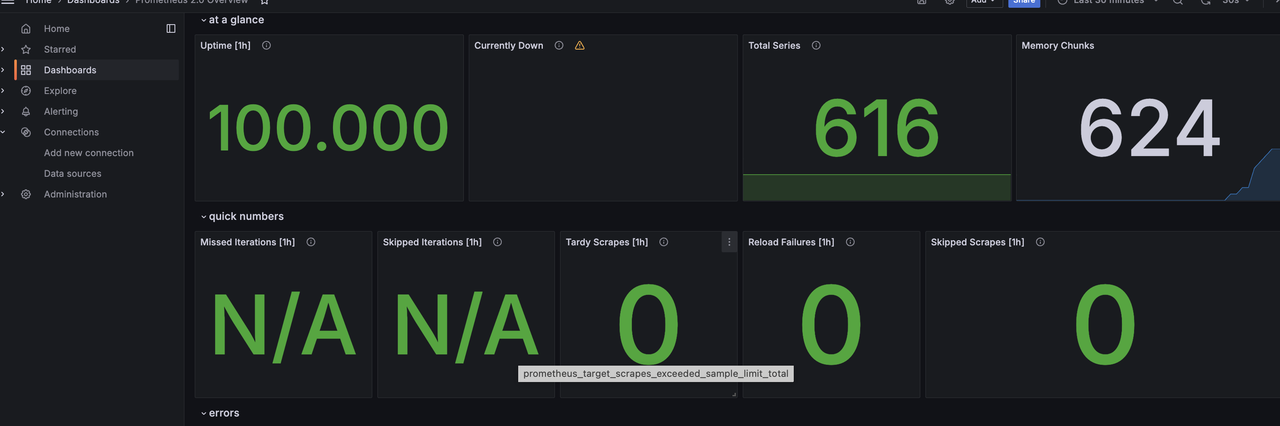
Task: Click info icon beside Skipped Scrapes [1h]
Action: point(1040,242)
